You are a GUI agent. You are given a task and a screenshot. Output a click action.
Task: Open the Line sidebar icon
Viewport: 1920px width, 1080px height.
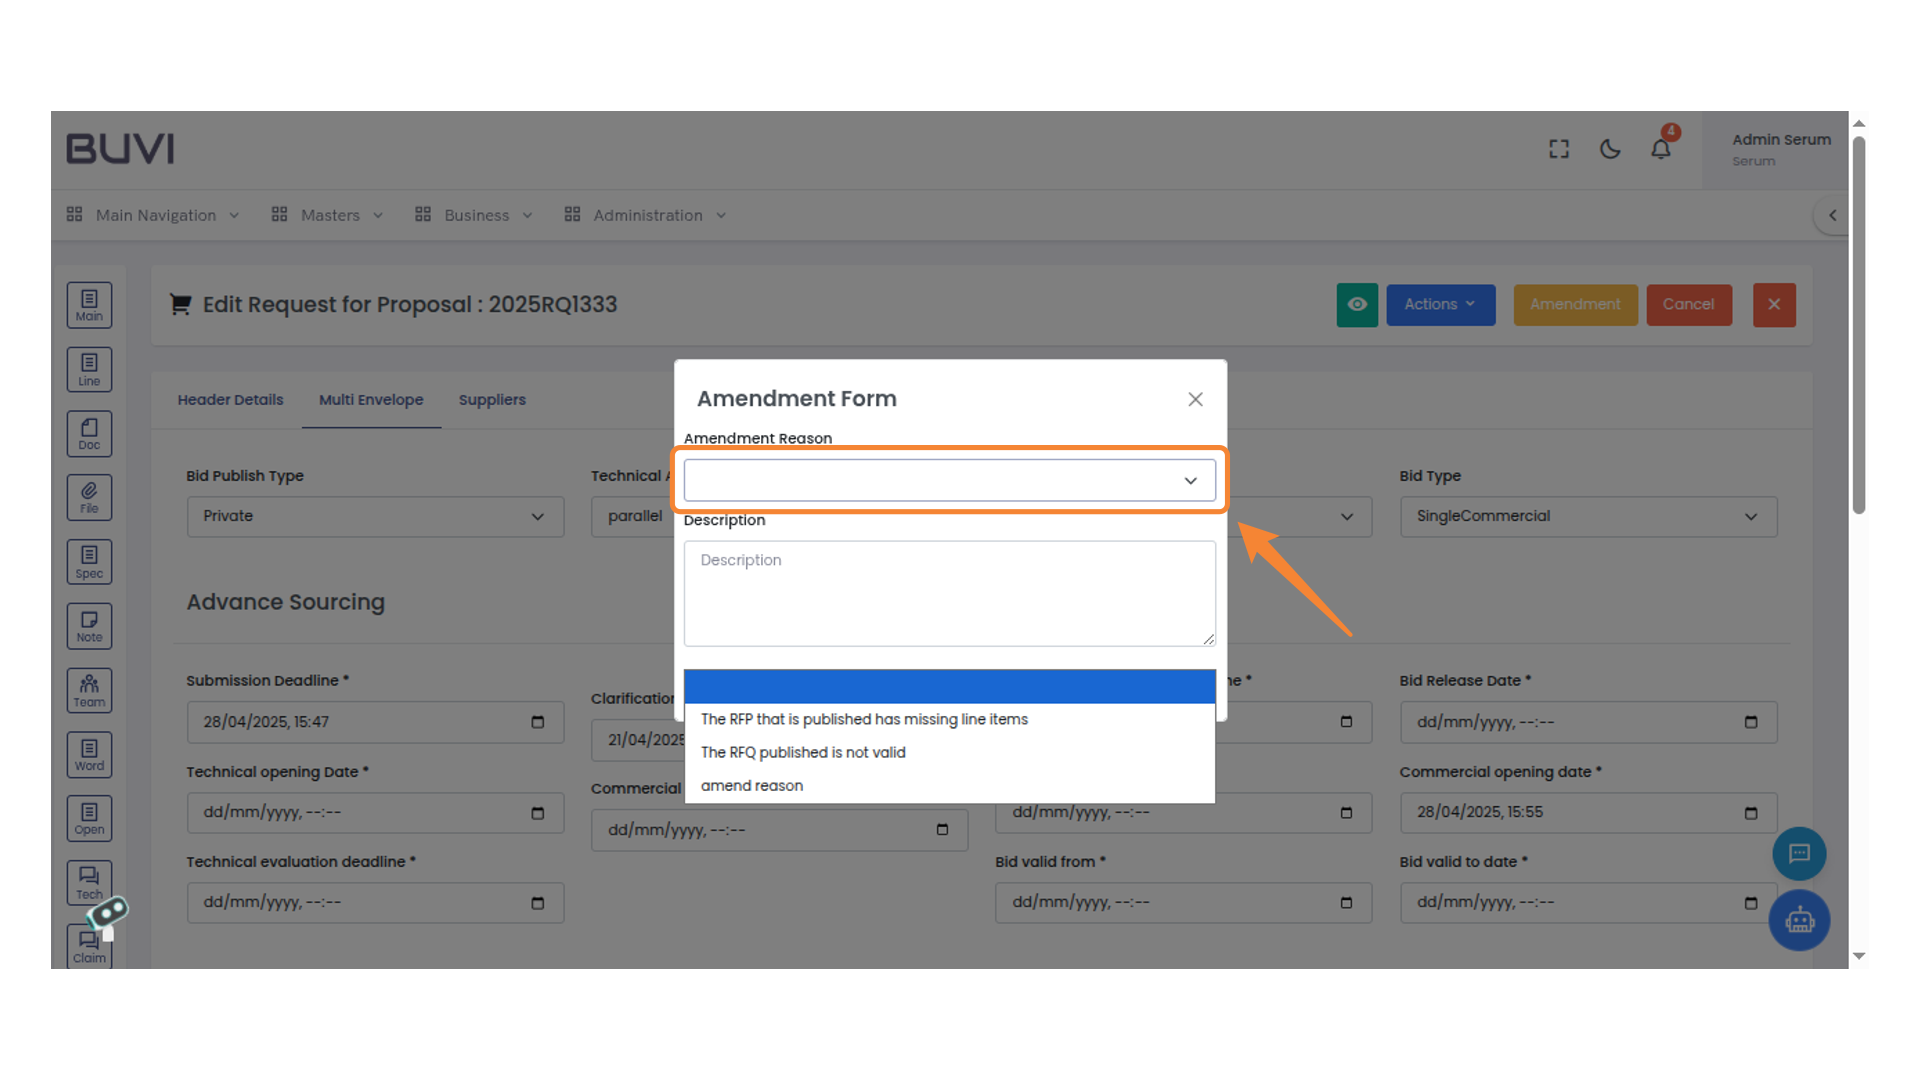(89, 369)
